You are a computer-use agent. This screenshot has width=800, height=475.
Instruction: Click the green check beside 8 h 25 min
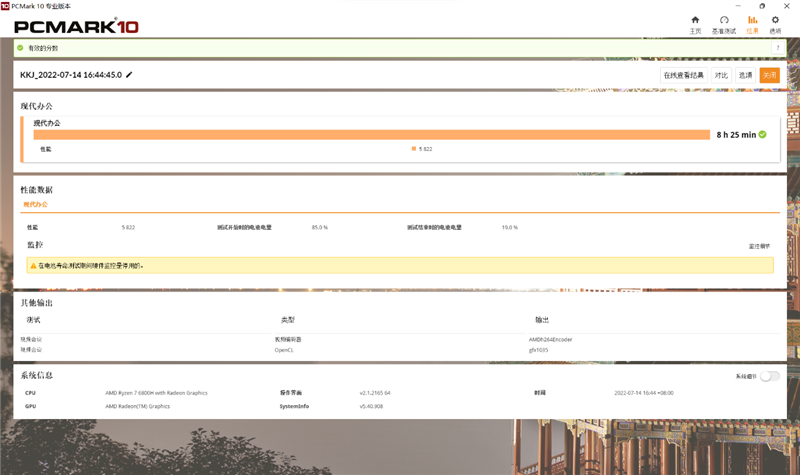pos(762,135)
